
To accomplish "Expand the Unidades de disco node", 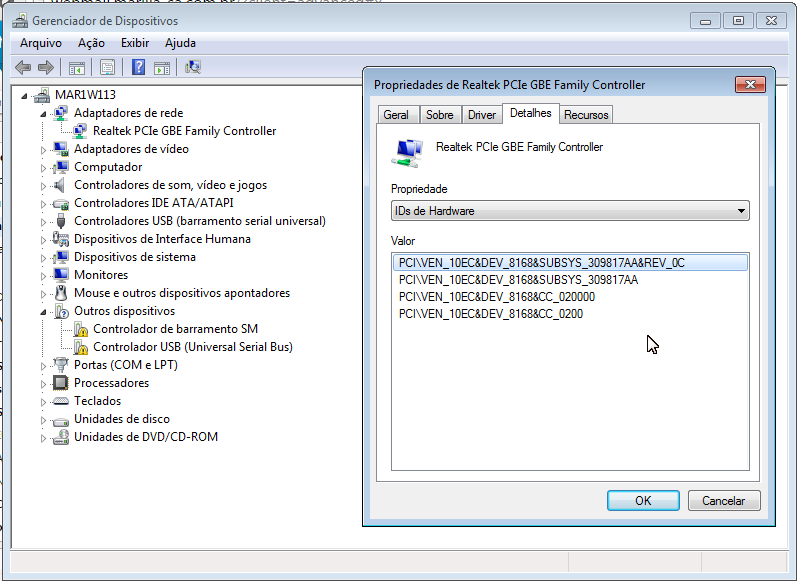I will click(x=43, y=420).
